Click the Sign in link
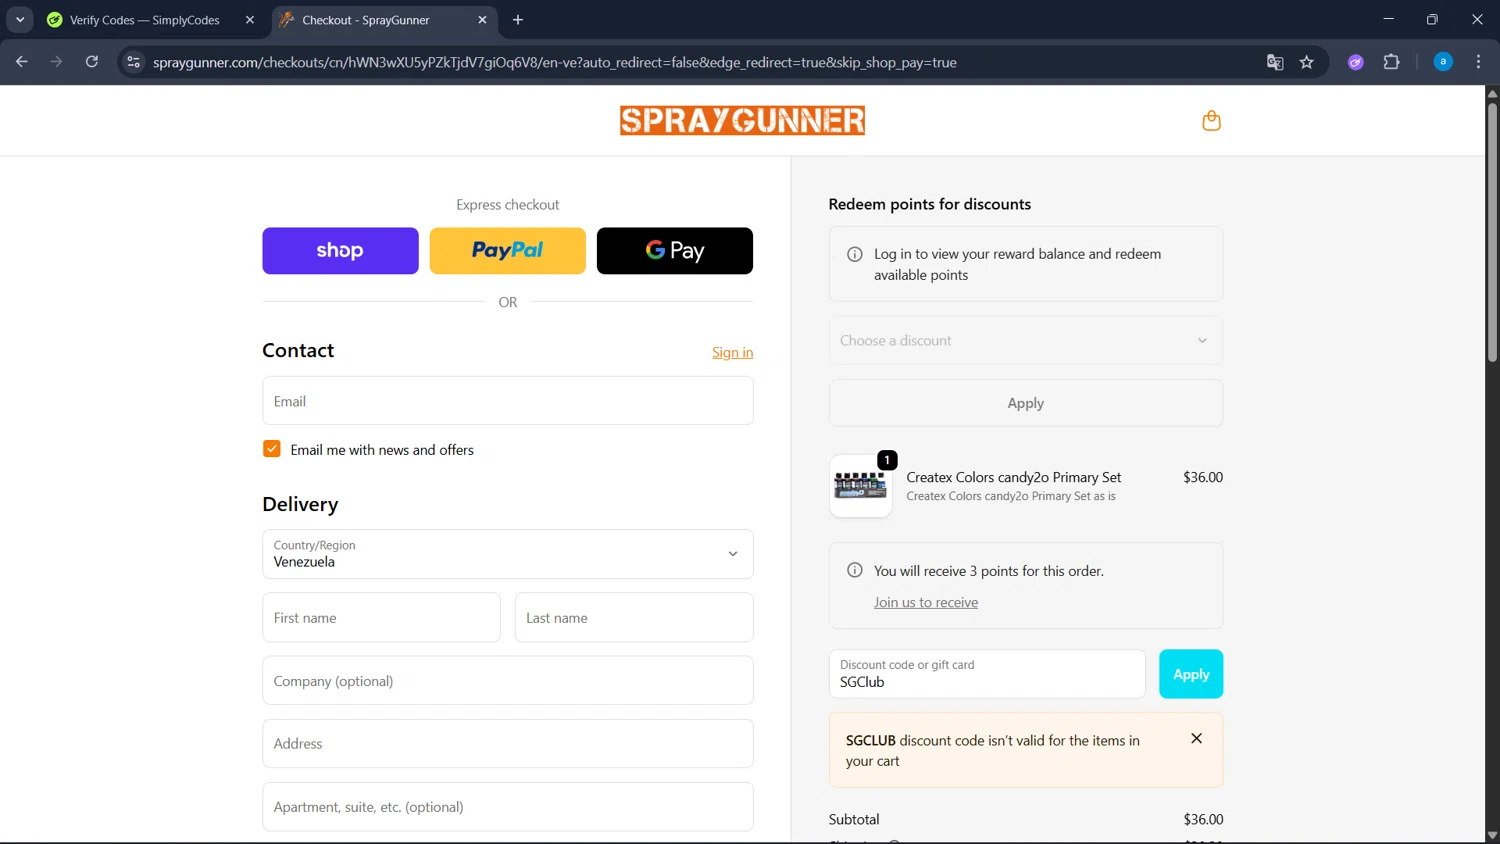The width and height of the screenshot is (1500, 844). click(x=732, y=352)
